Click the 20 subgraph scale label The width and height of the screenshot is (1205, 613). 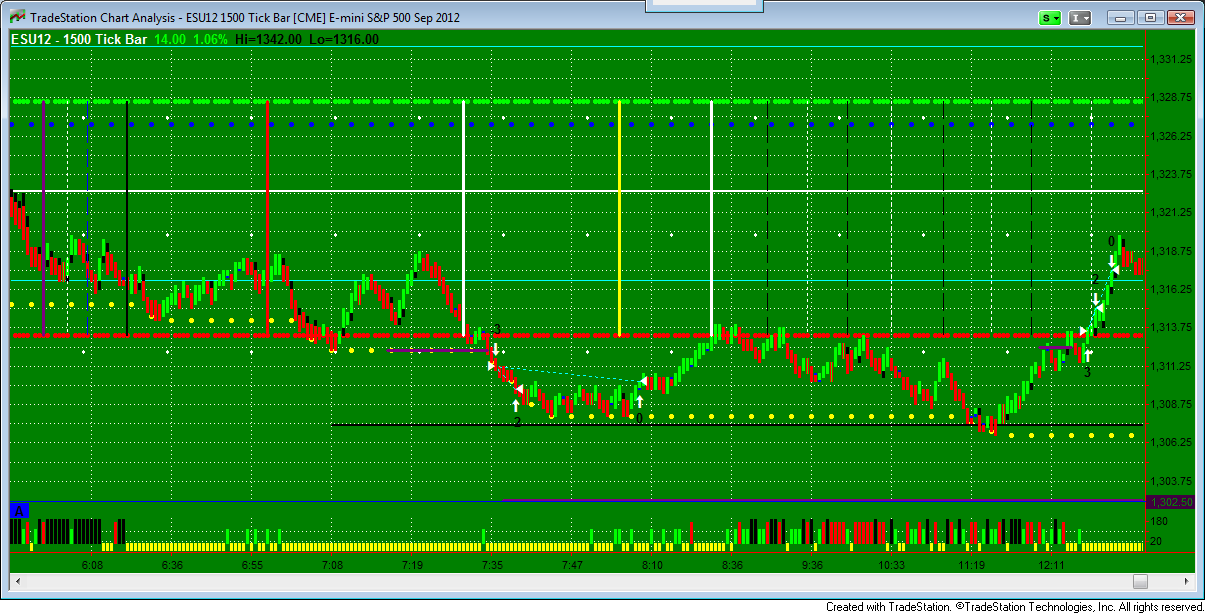pos(1157,541)
